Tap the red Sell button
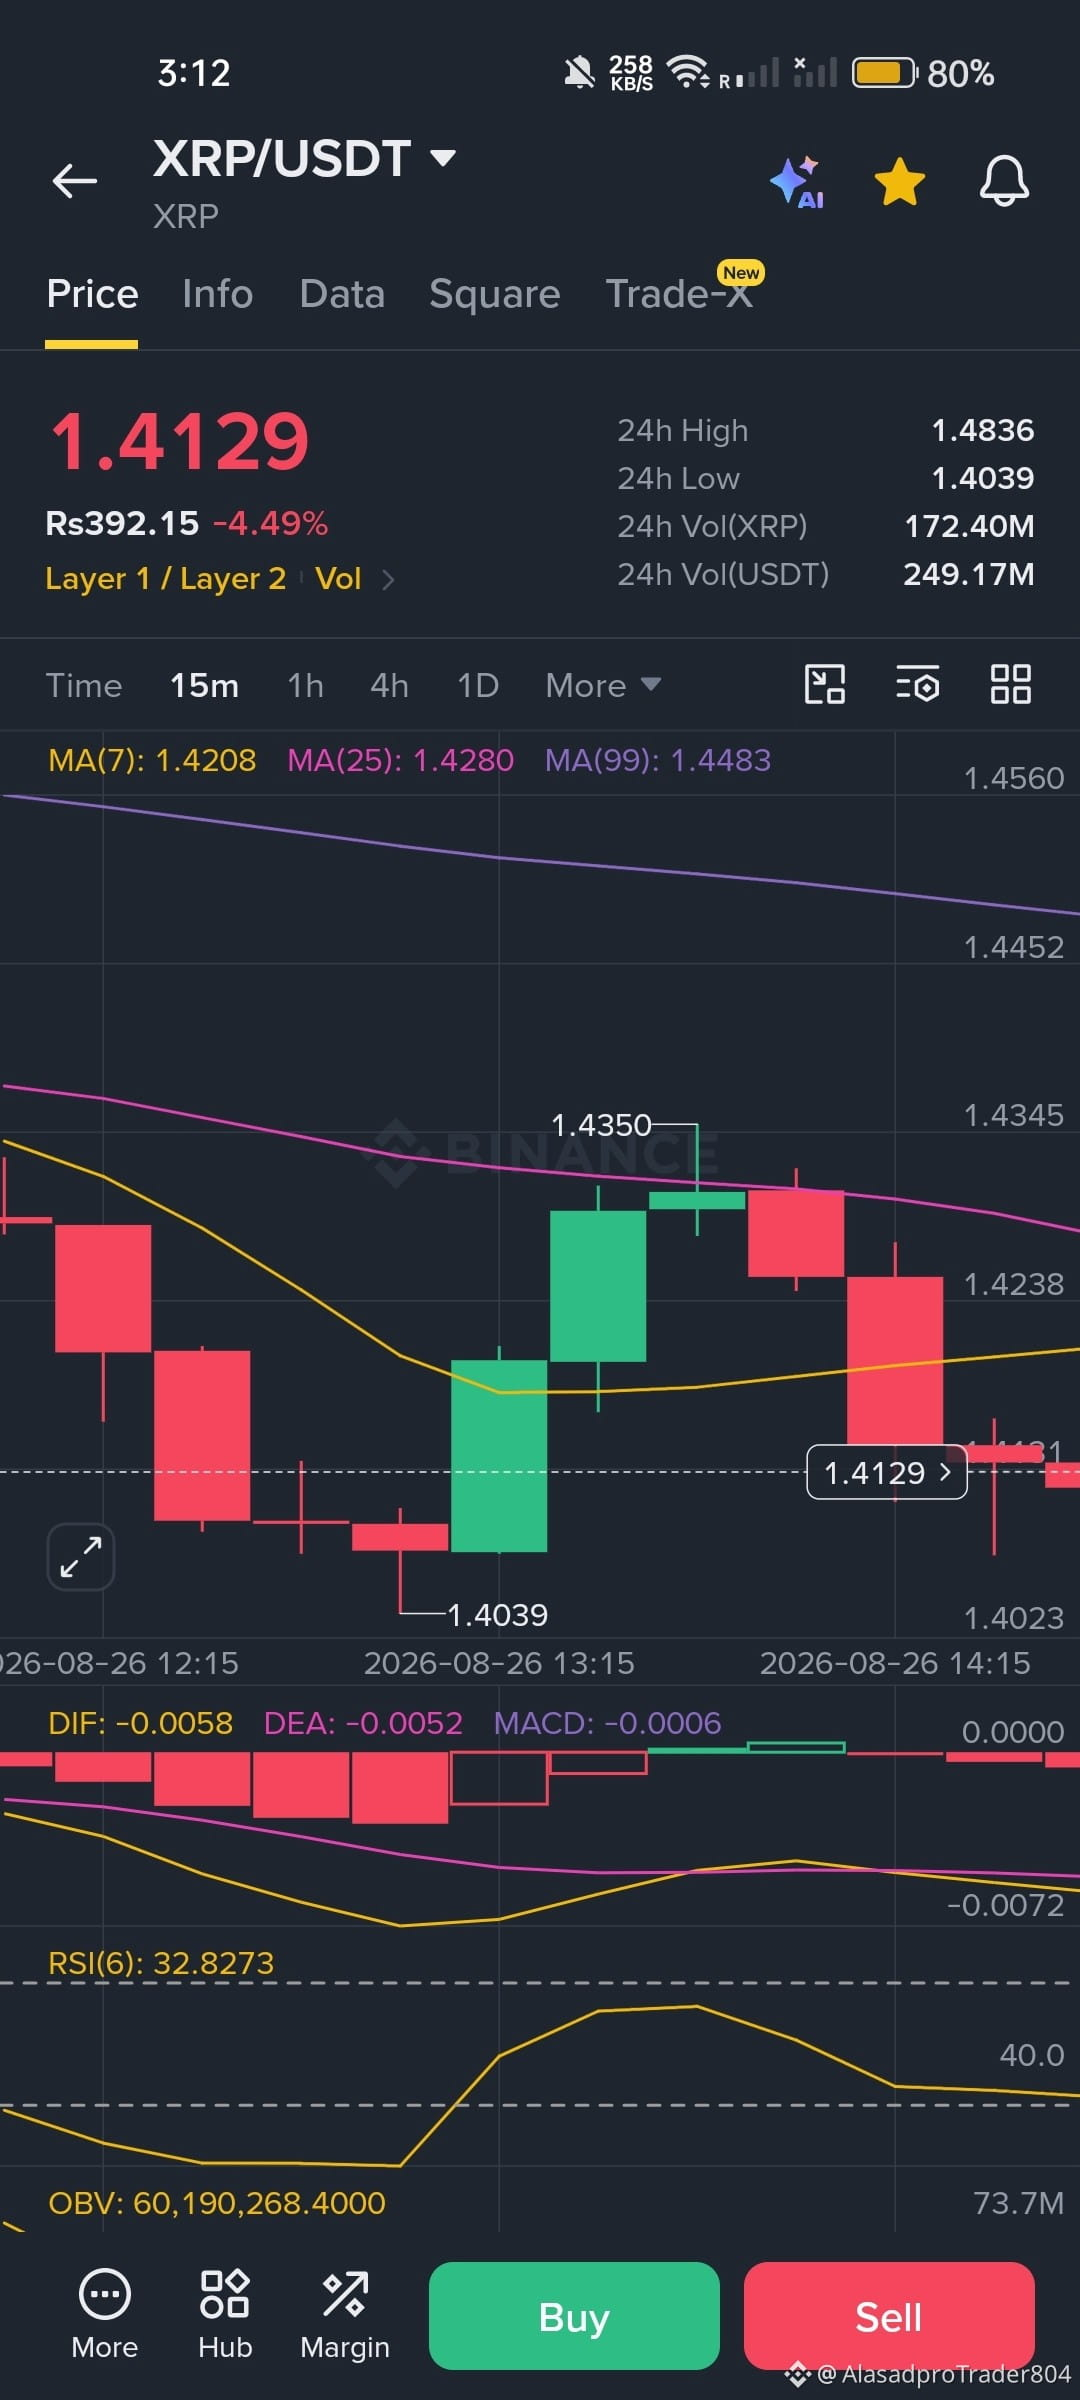Image resolution: width=1080 pixels, height=2400 pixels. (889, 2316)
